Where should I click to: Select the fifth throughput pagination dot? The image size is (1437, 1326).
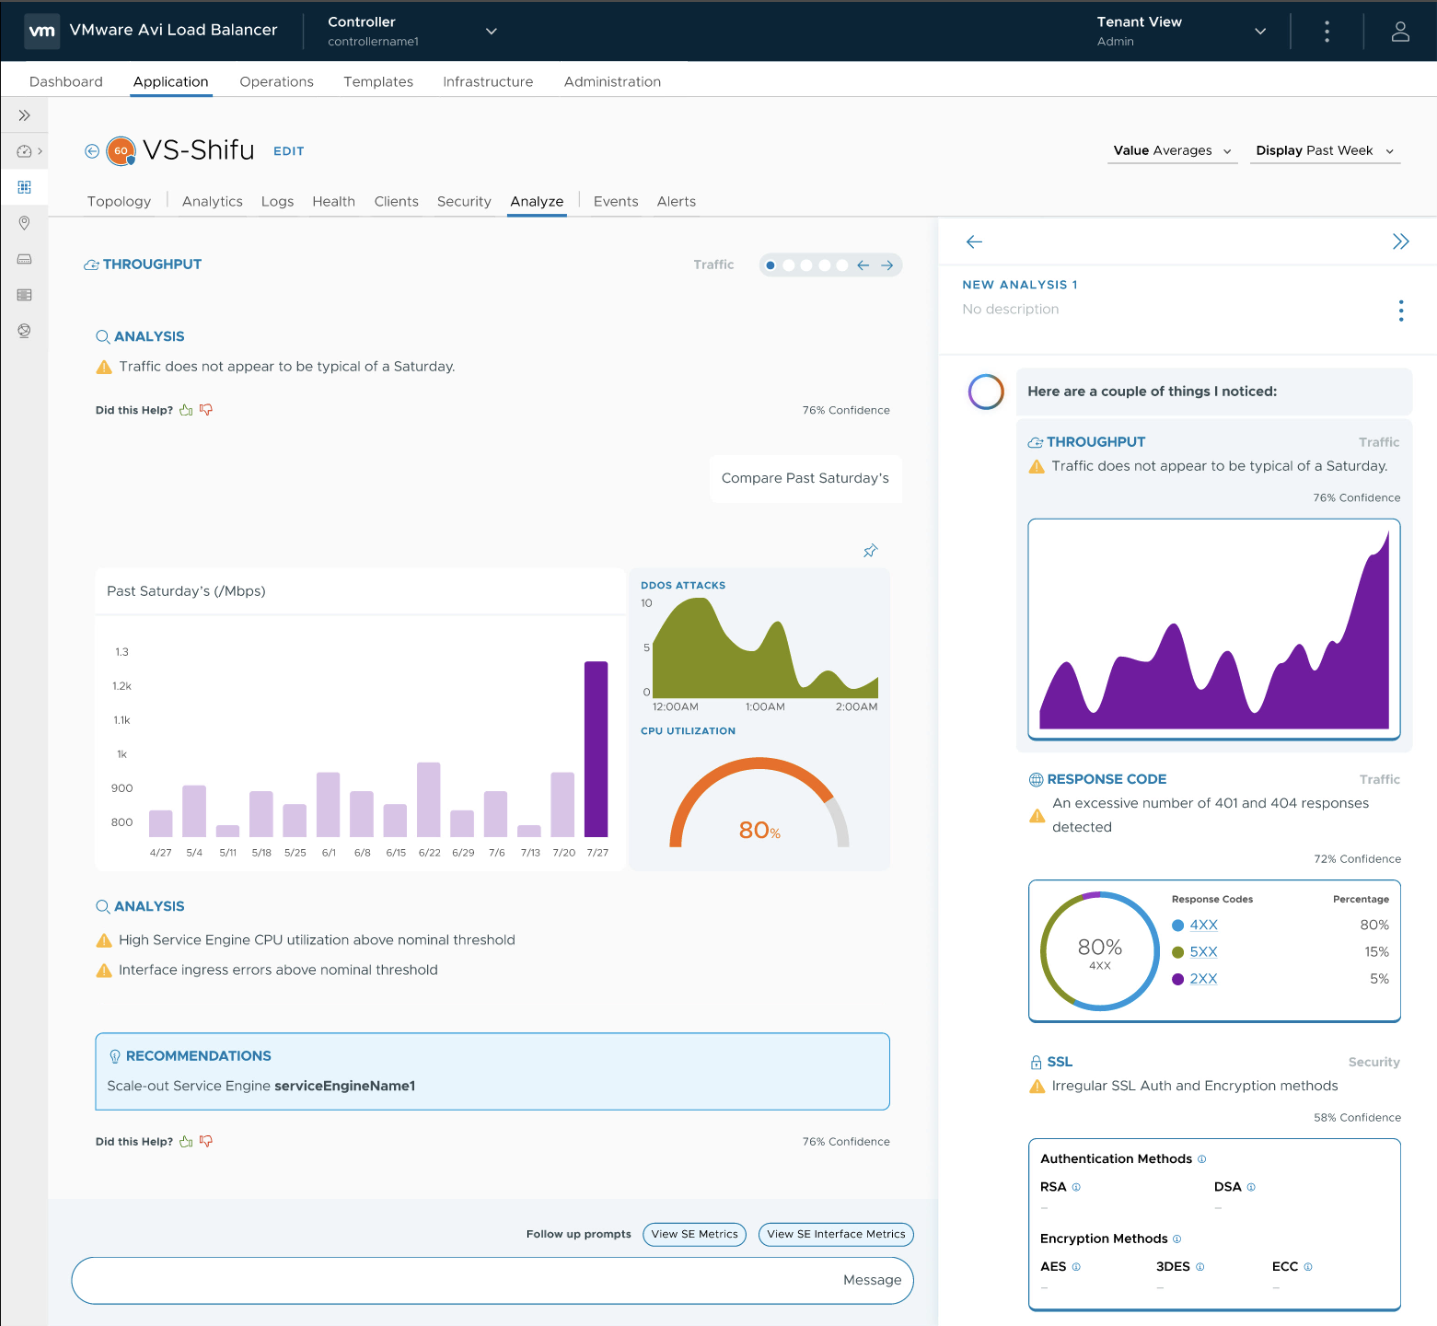coord(842,265)
